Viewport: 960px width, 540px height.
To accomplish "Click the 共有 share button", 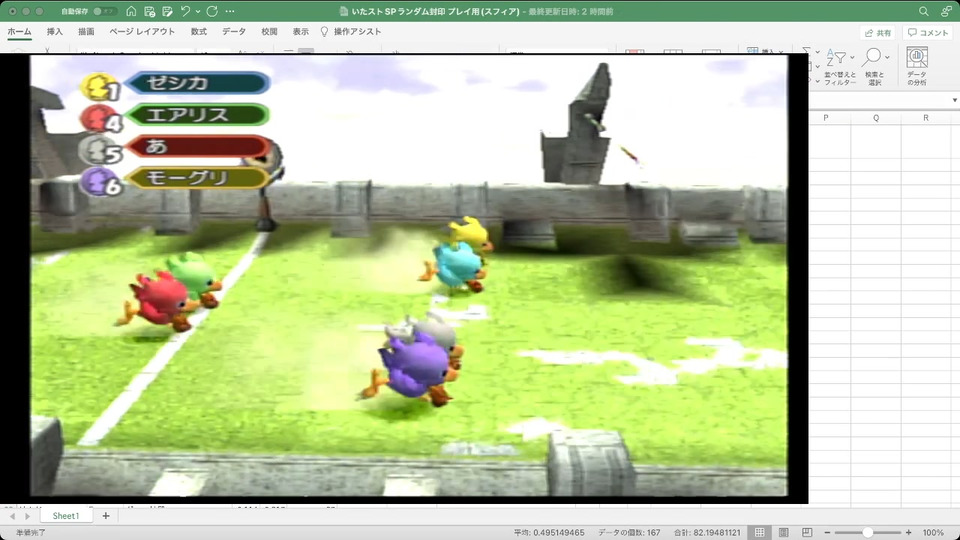I will coord(878,32).
